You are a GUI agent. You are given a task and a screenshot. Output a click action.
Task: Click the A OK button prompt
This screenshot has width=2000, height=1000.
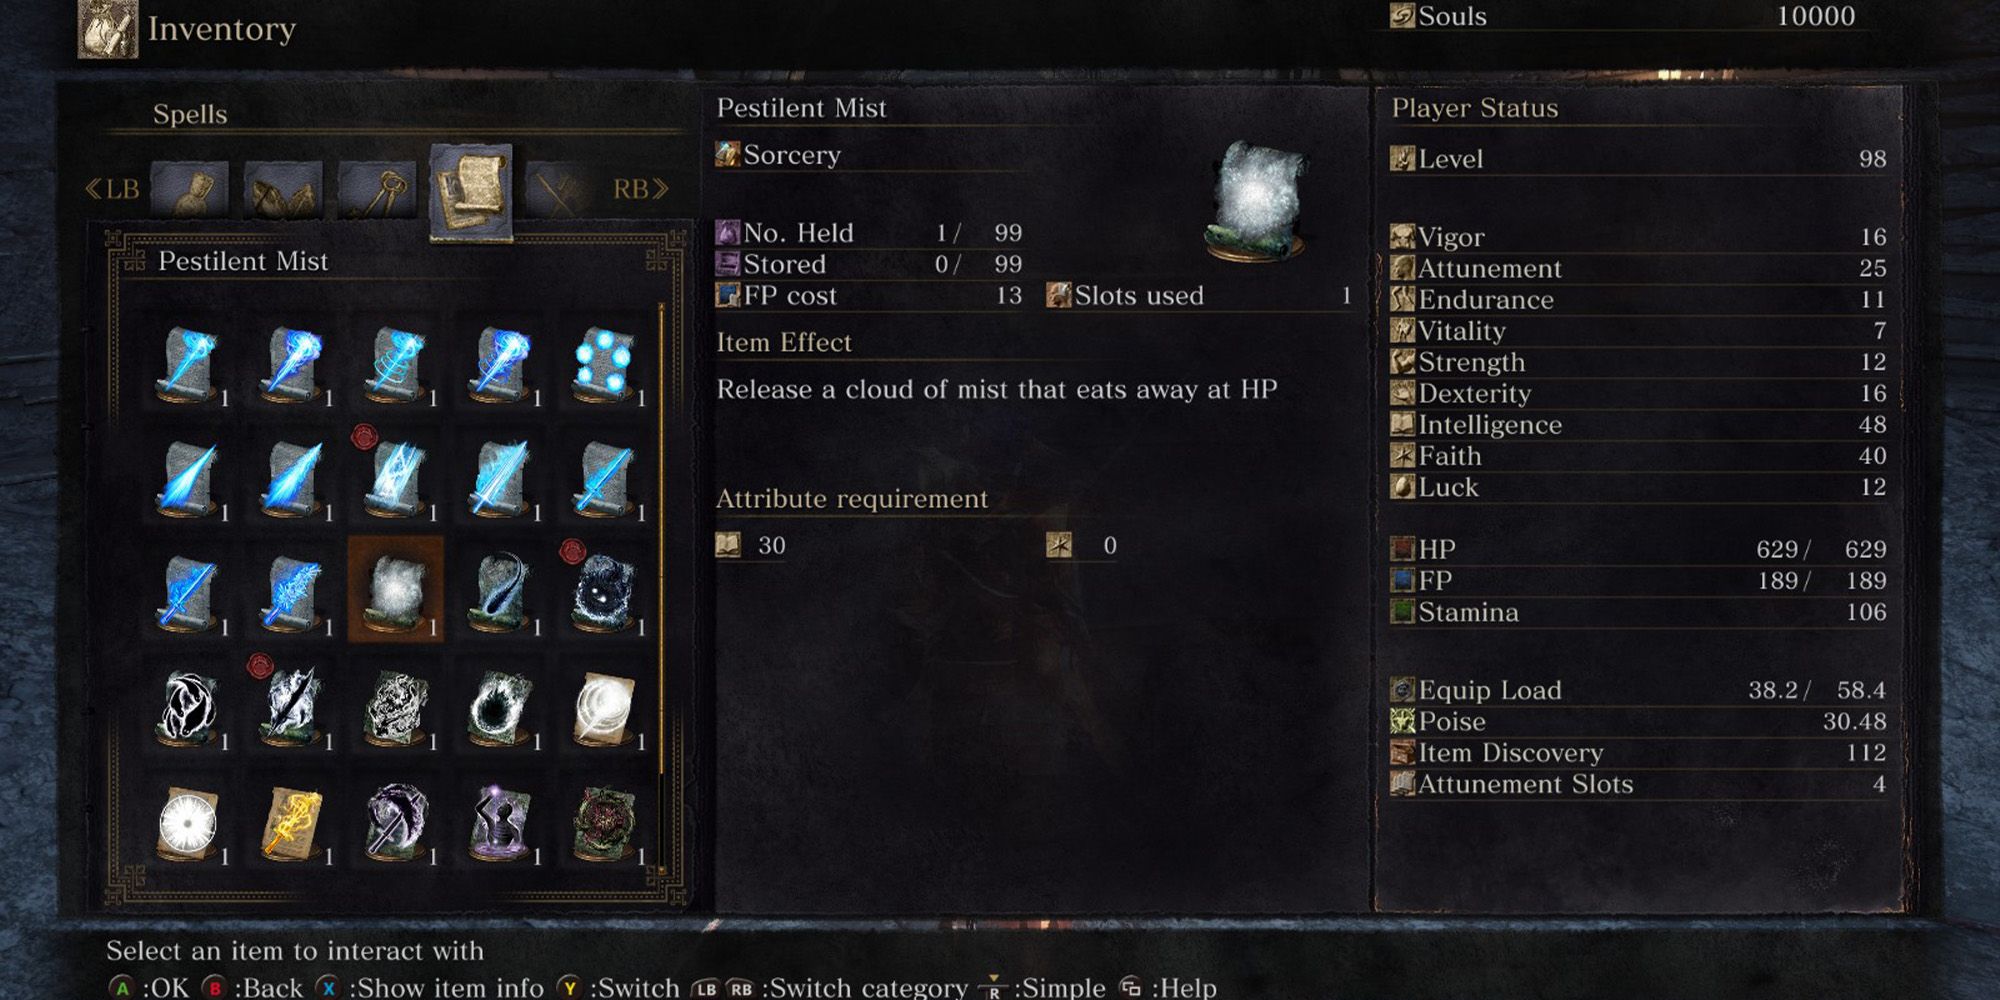pyautogui.click(x=148, y=987)
